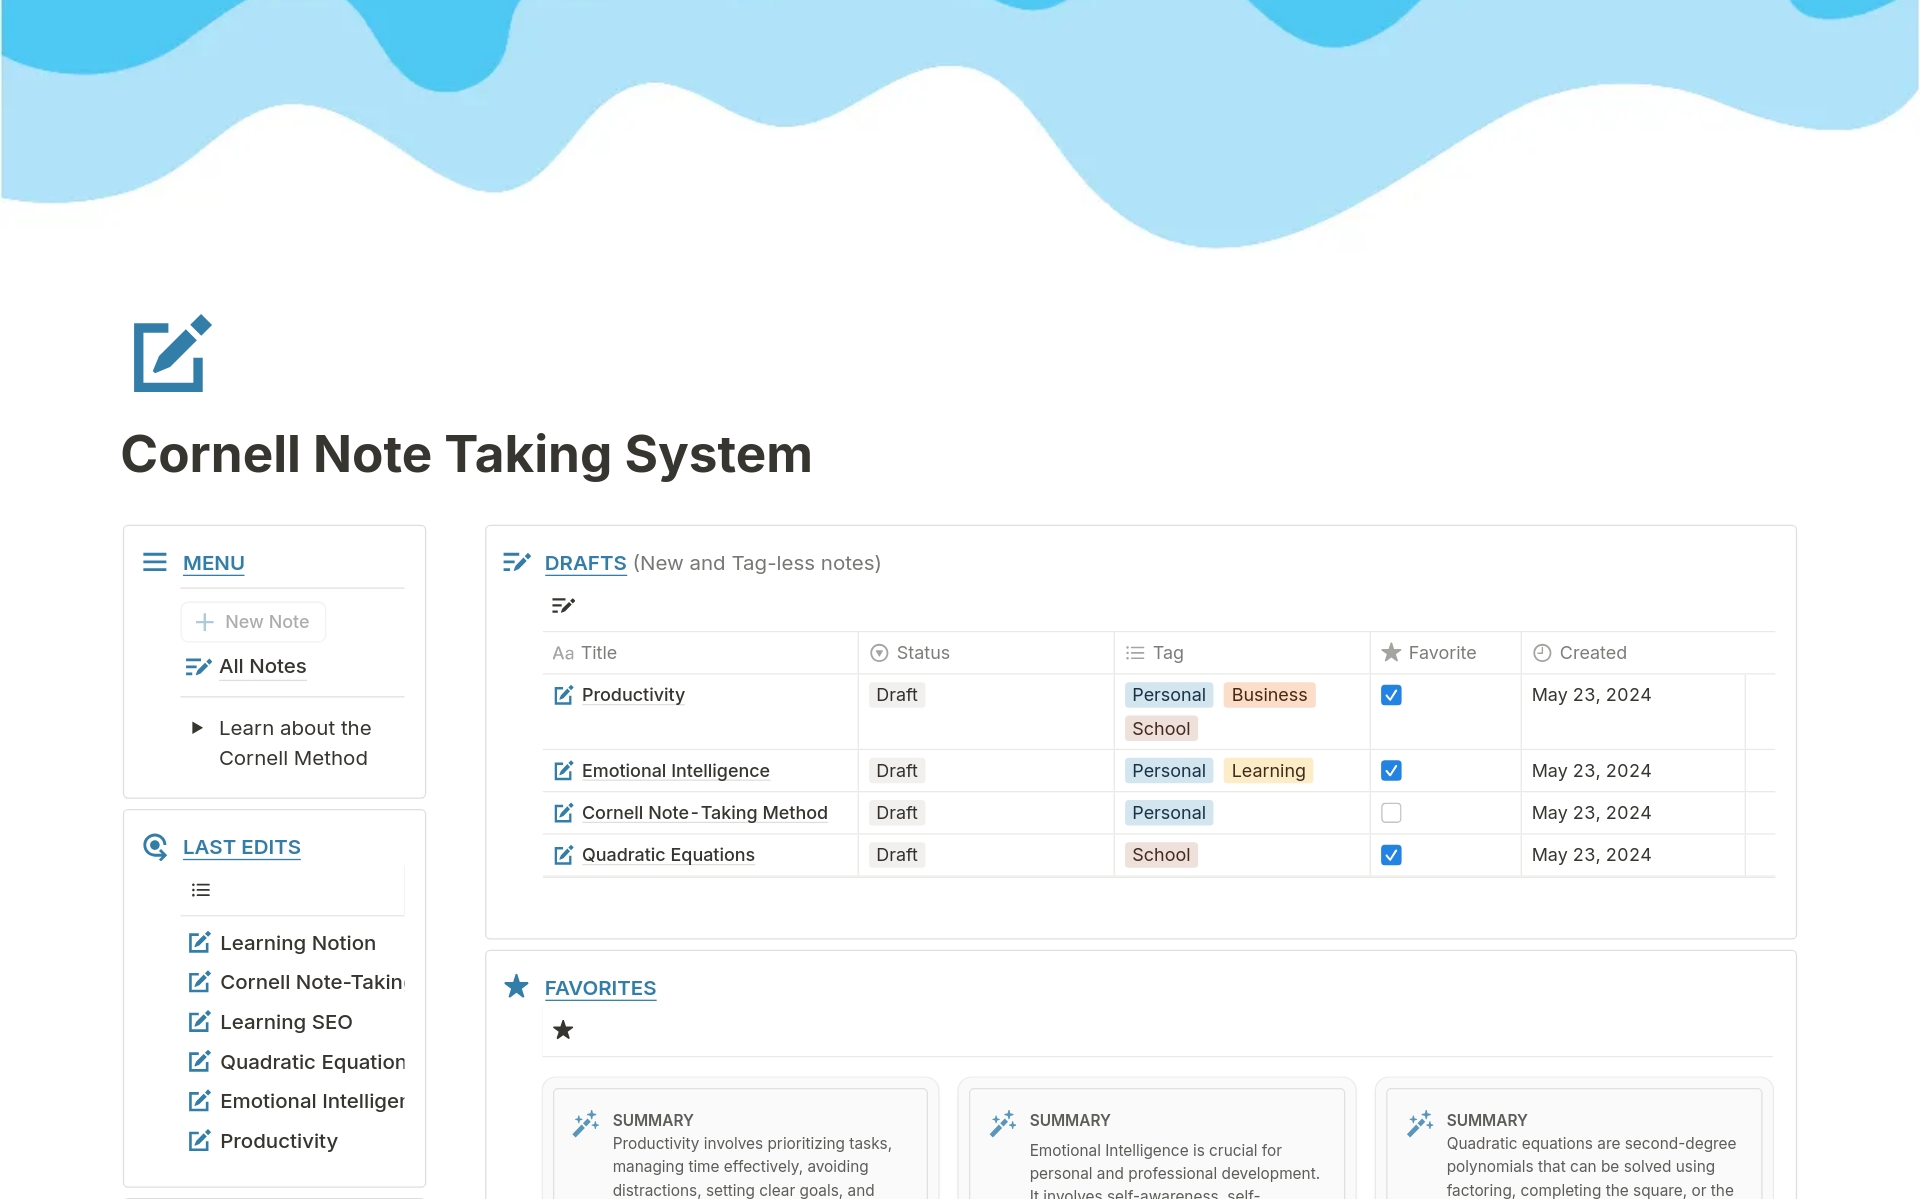Click the hamburger menu icon beside MENU

(155, 562)
